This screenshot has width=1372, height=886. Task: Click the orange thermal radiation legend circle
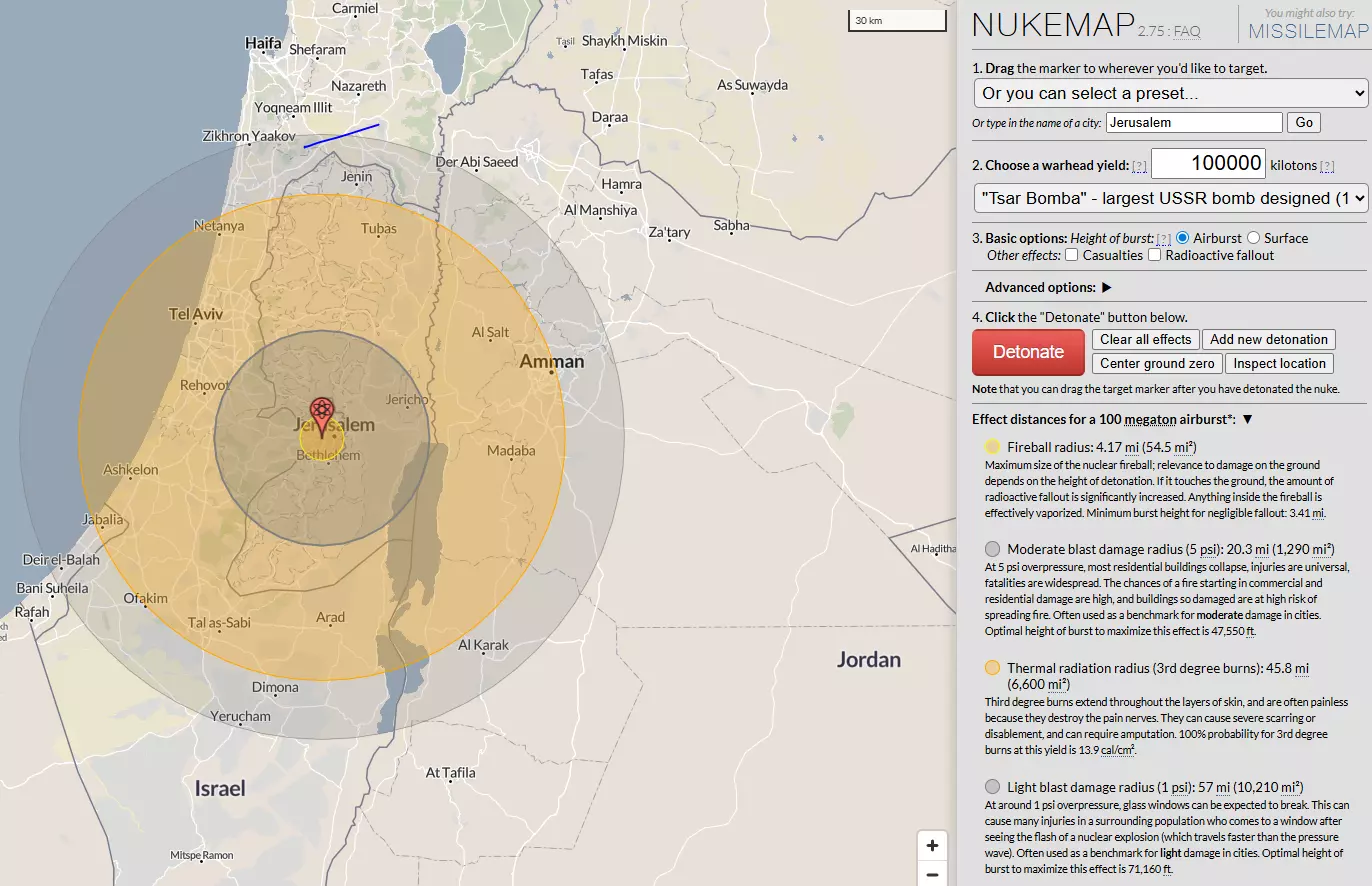click(x=992, y=668)
